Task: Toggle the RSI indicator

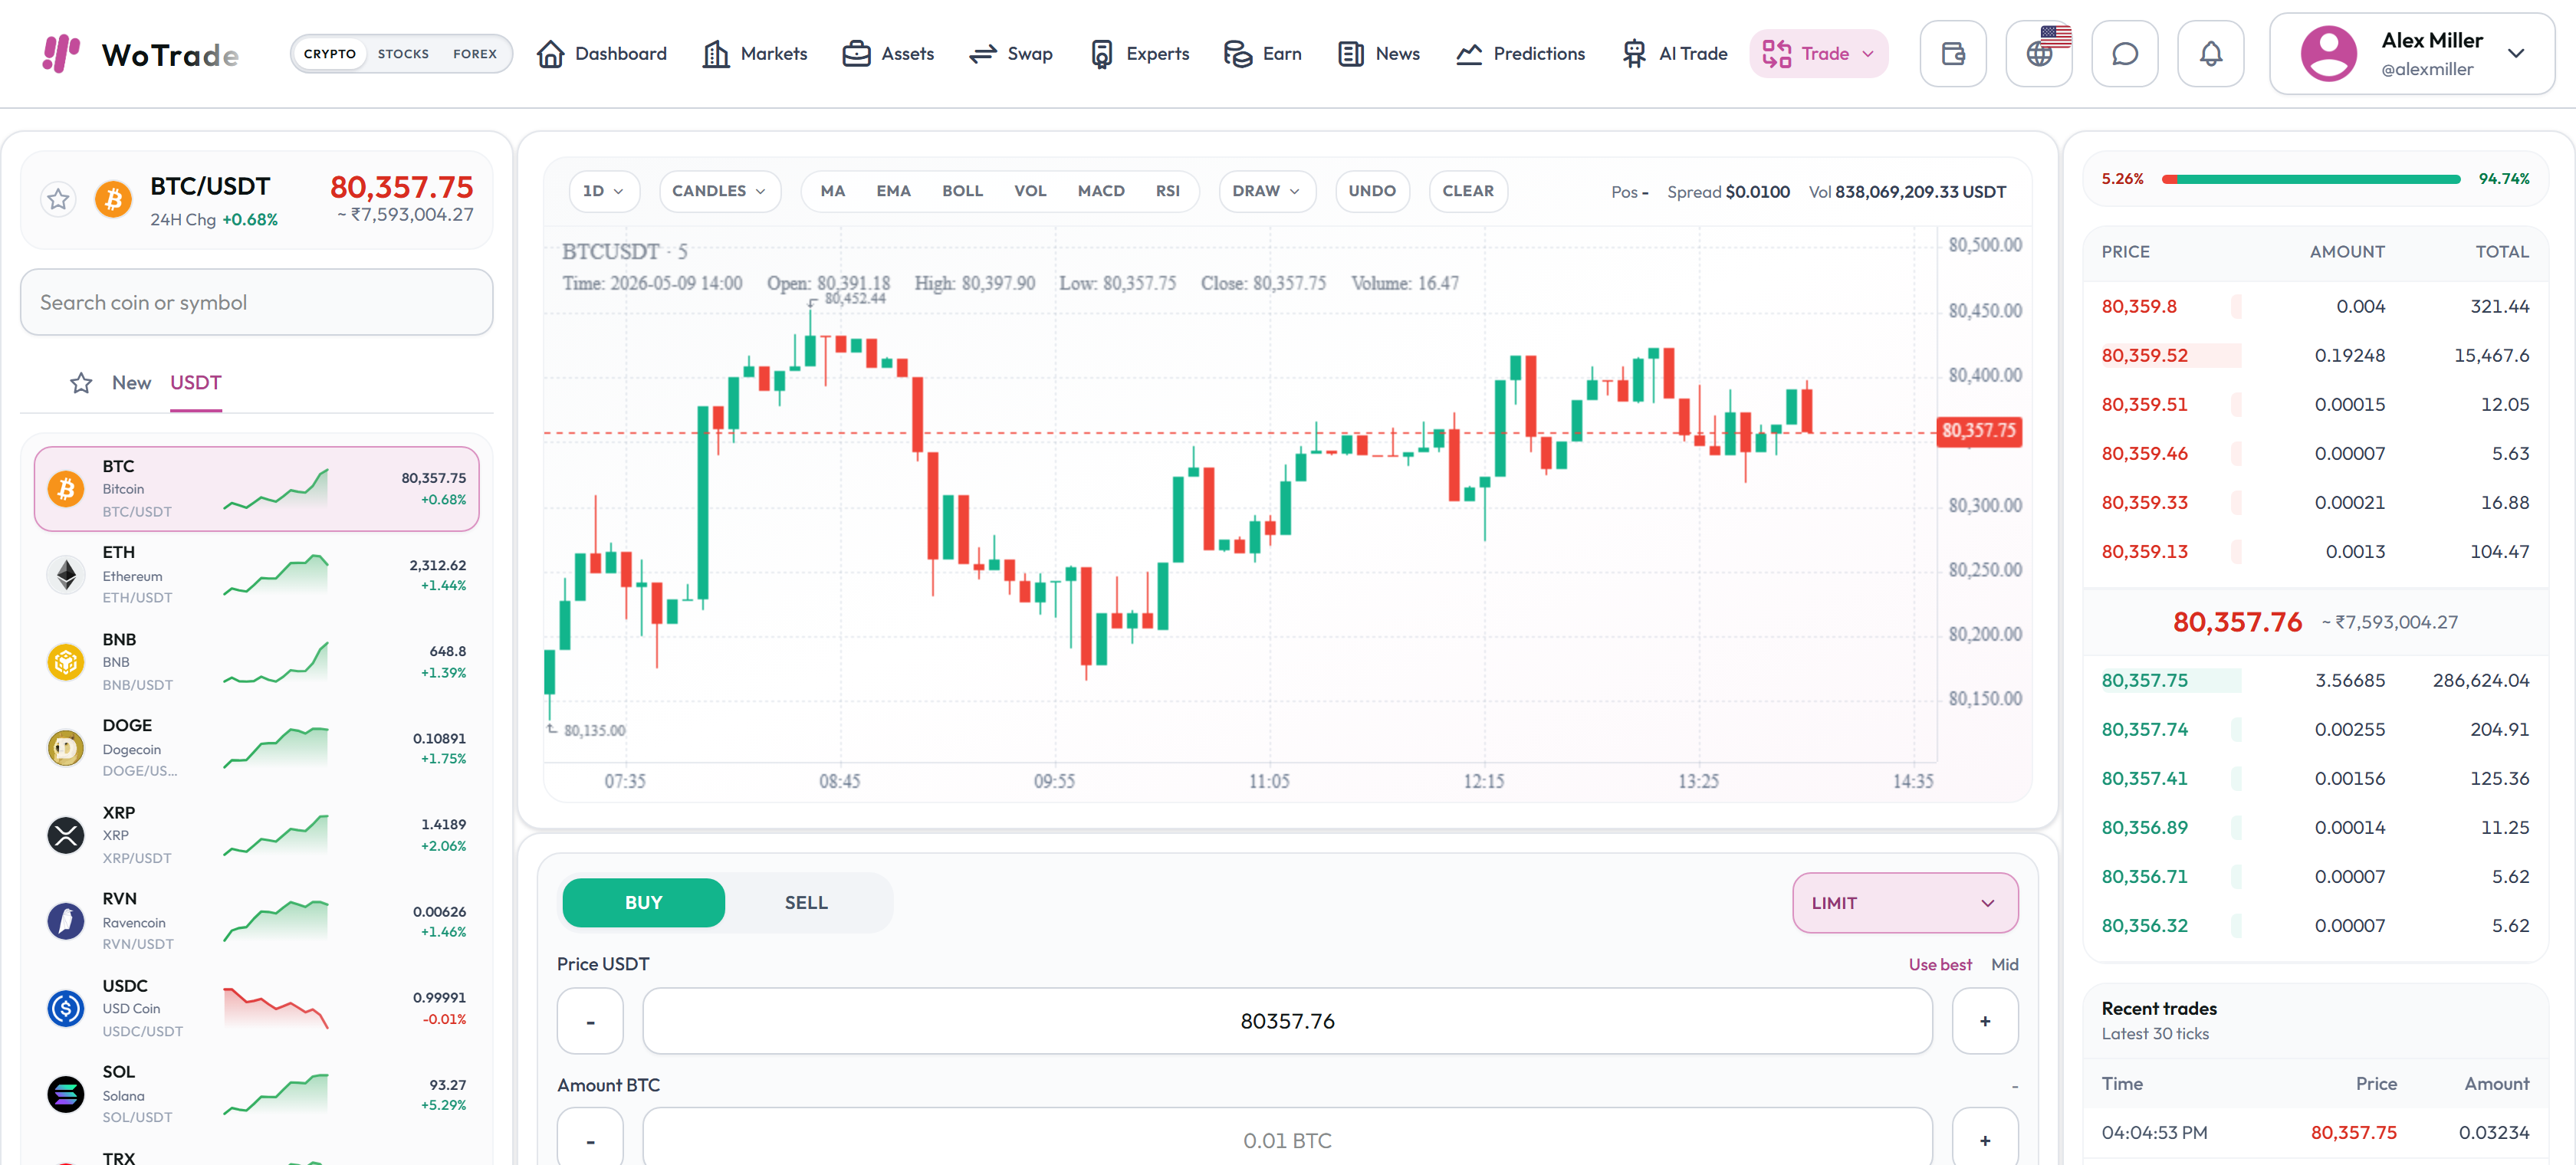Action: click(1167, 191)
